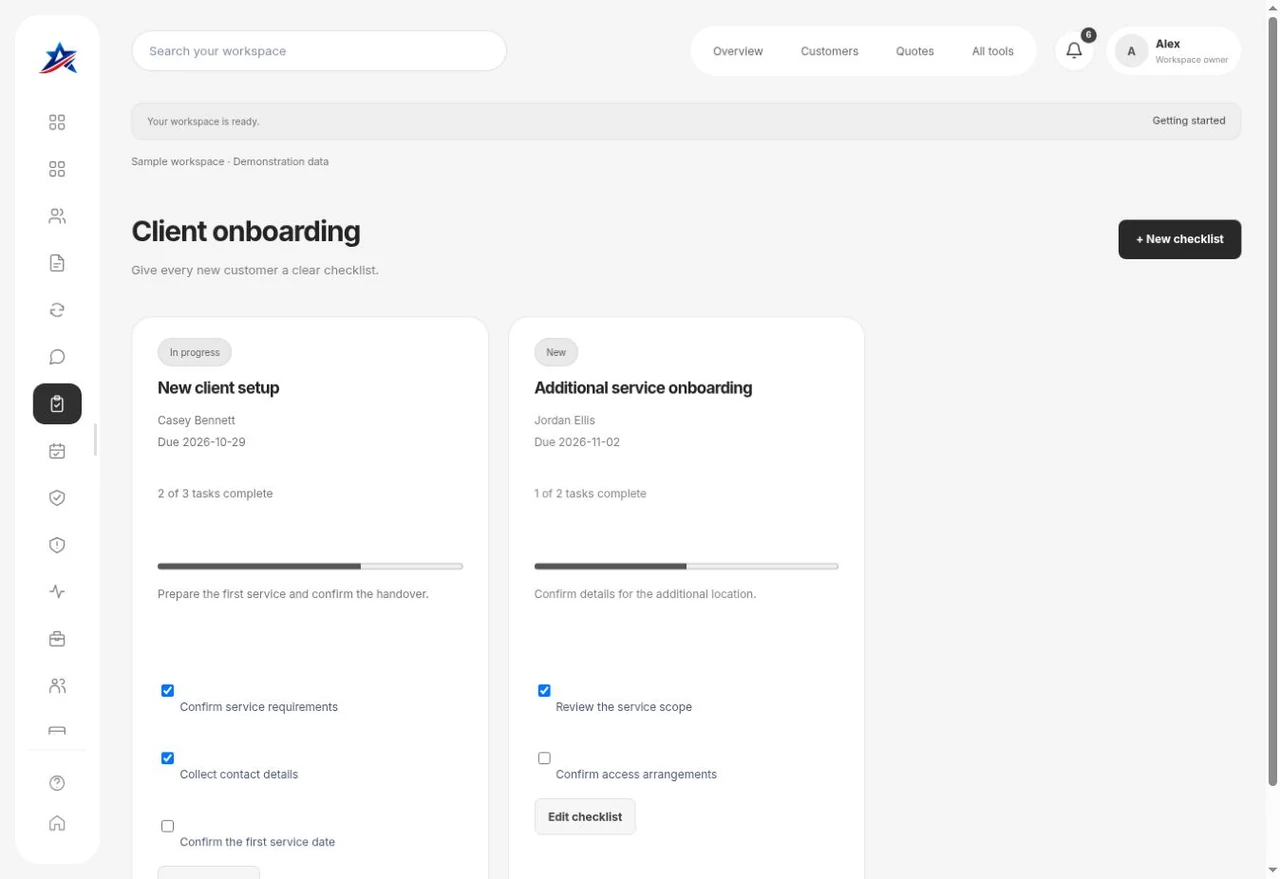Click the circular sync arrows sidebar icon

57,310
